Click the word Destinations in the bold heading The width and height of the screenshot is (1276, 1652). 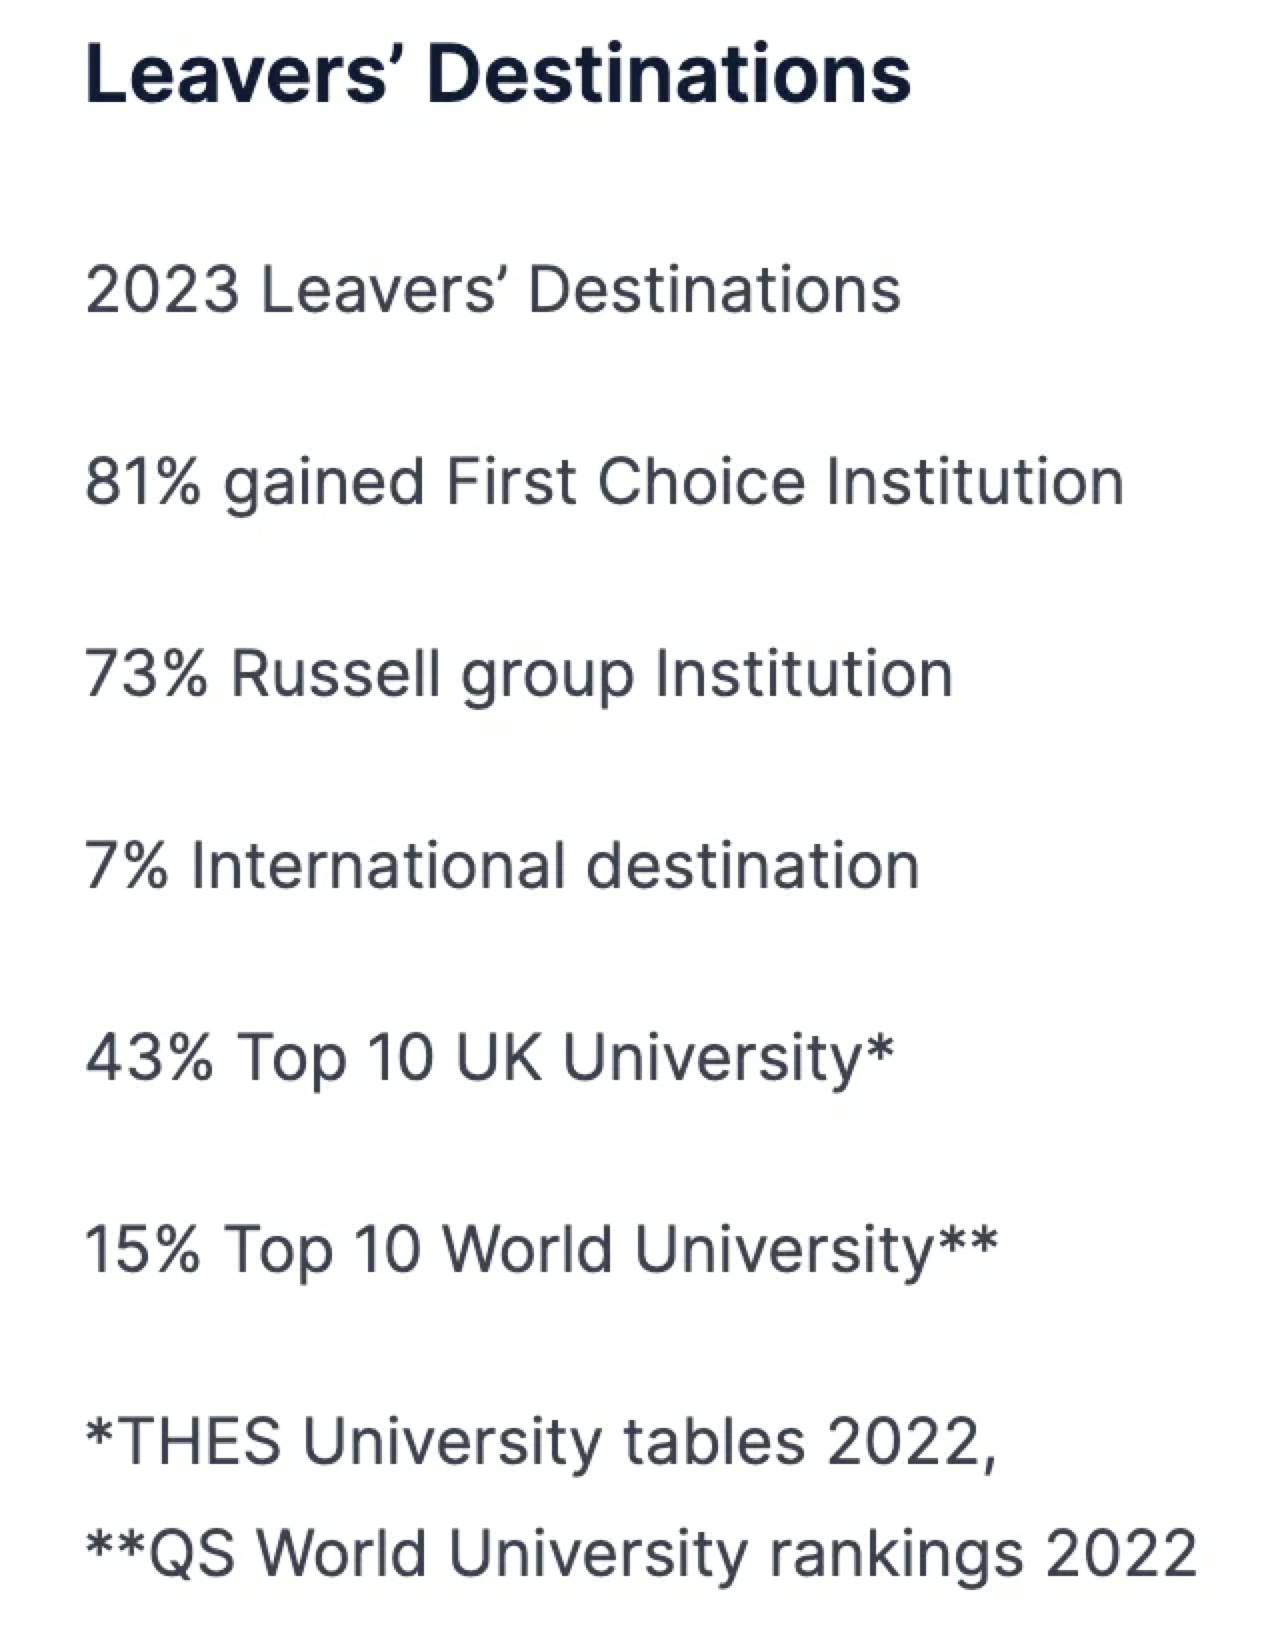click(669, 74)
